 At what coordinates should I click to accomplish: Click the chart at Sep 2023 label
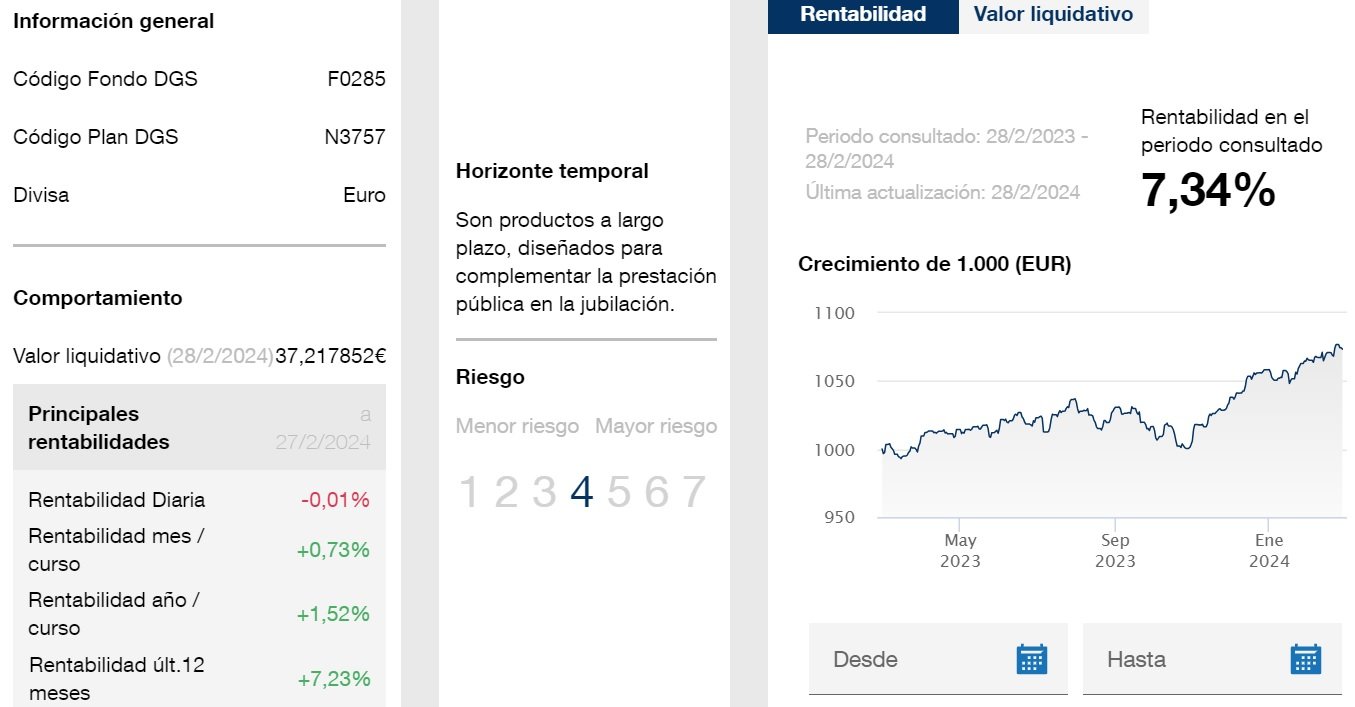pos(1115,550)
